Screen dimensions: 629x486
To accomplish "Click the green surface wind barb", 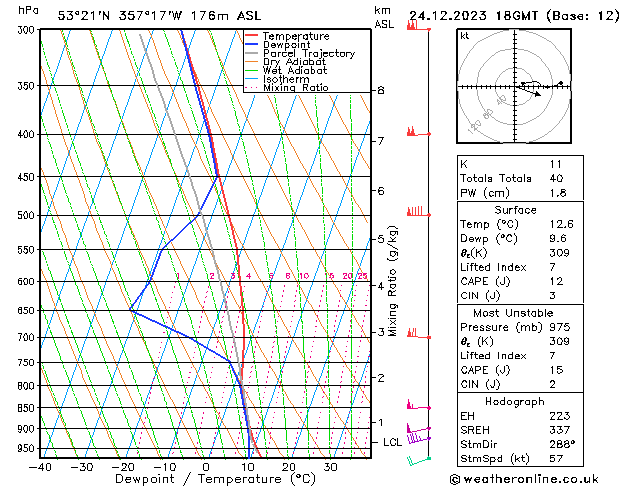I will pyautogui.click(x=419, y=461).
